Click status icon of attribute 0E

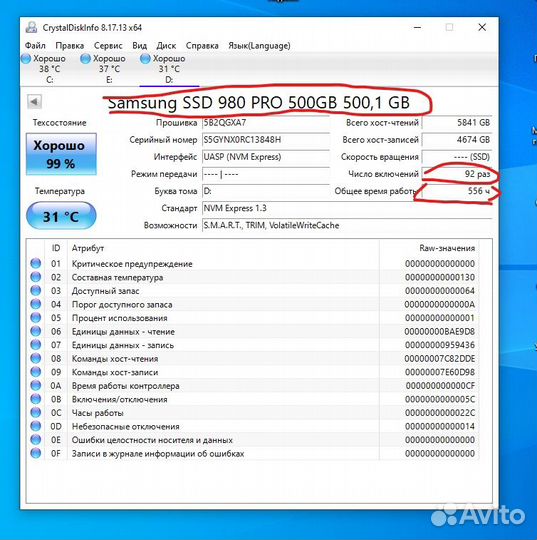click(35, 440)
